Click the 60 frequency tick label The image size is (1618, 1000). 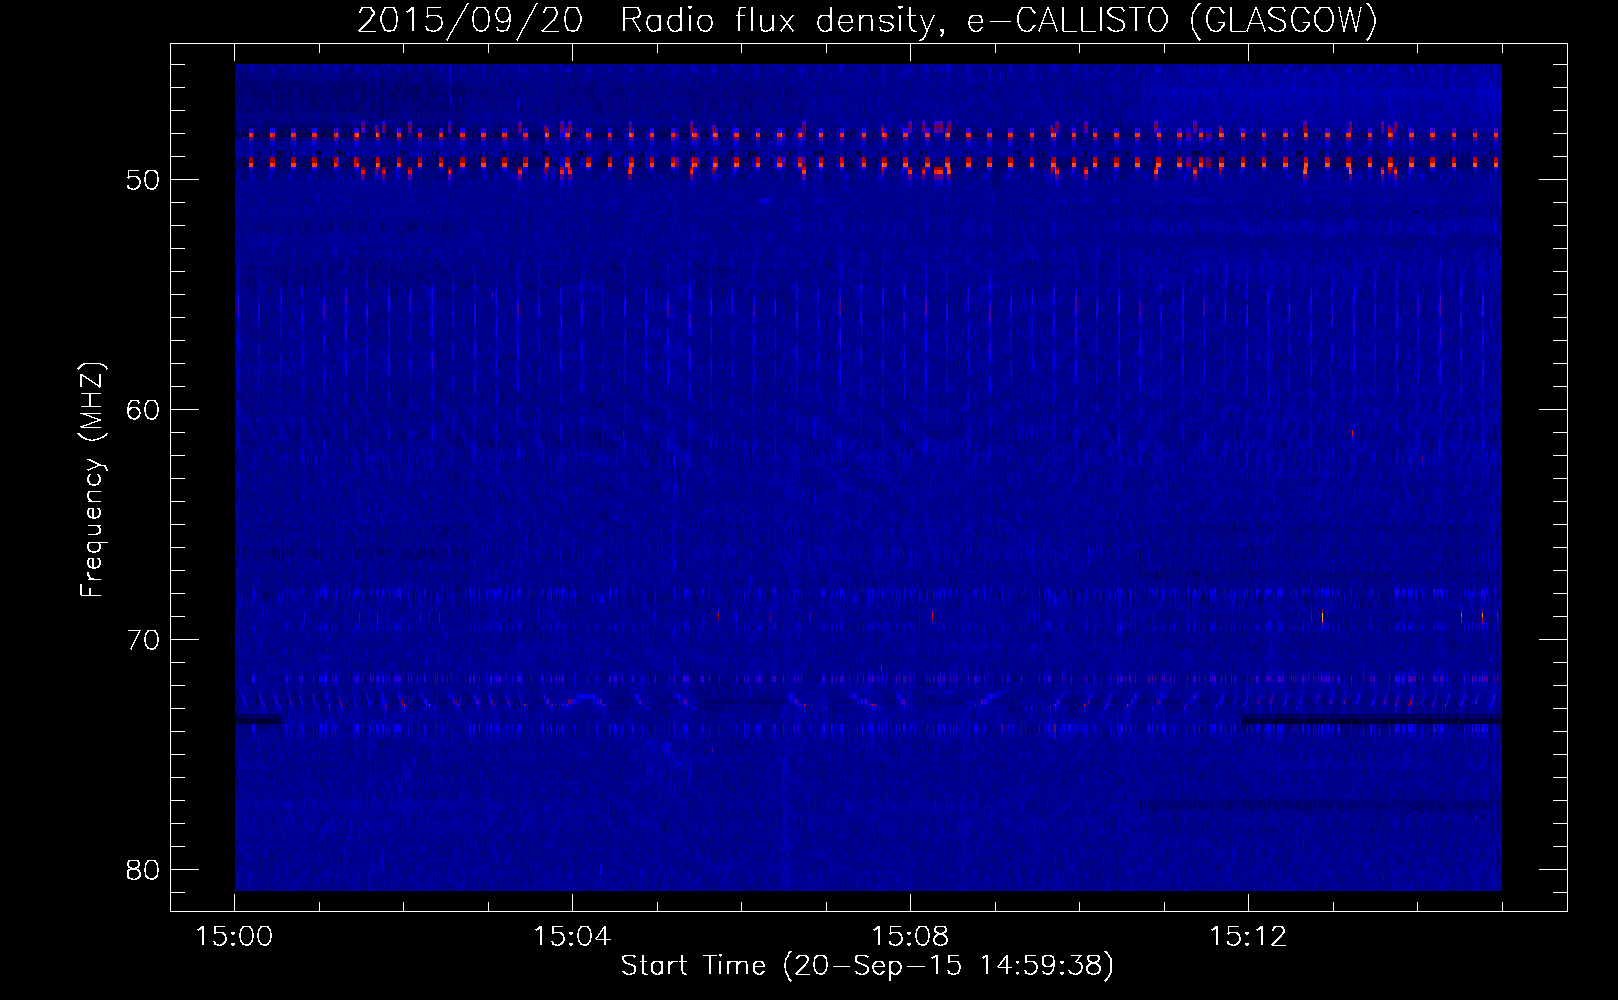pyautogui.click(x=143, y=410)
